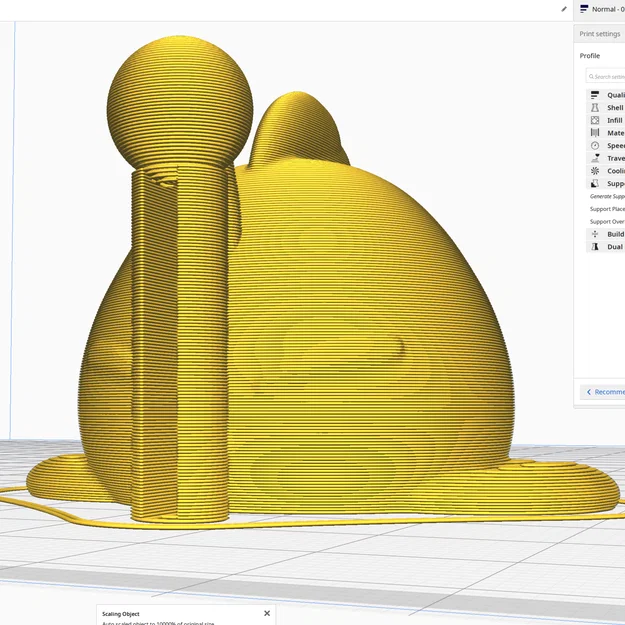Click the Quality category icon
The width and height of the screenshot is (625, 625).
pyautogui.click(x=595, y=95)
